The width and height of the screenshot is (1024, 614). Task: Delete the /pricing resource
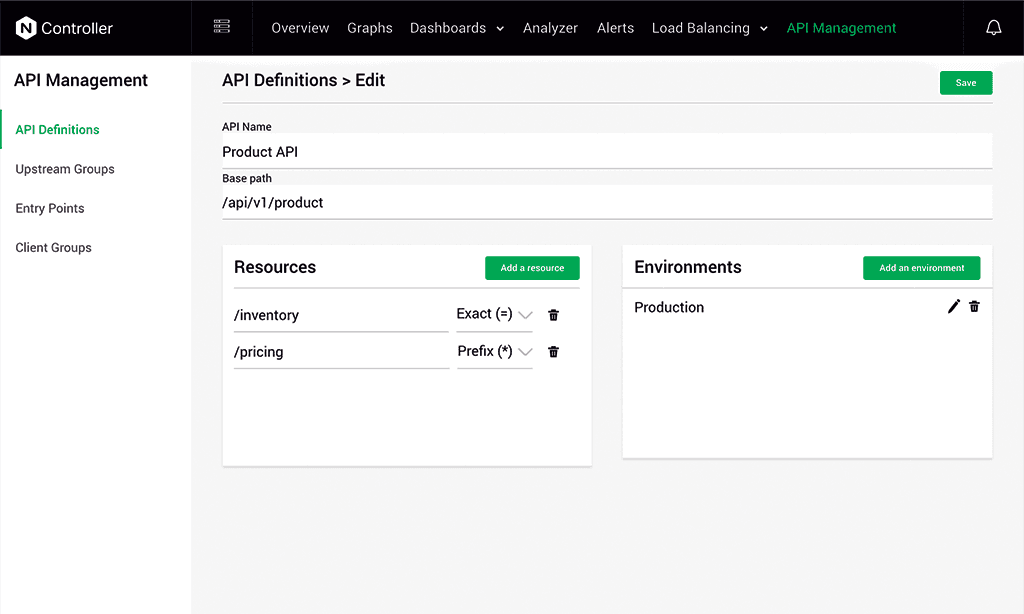pyautogui.click(x=554, y=352)
